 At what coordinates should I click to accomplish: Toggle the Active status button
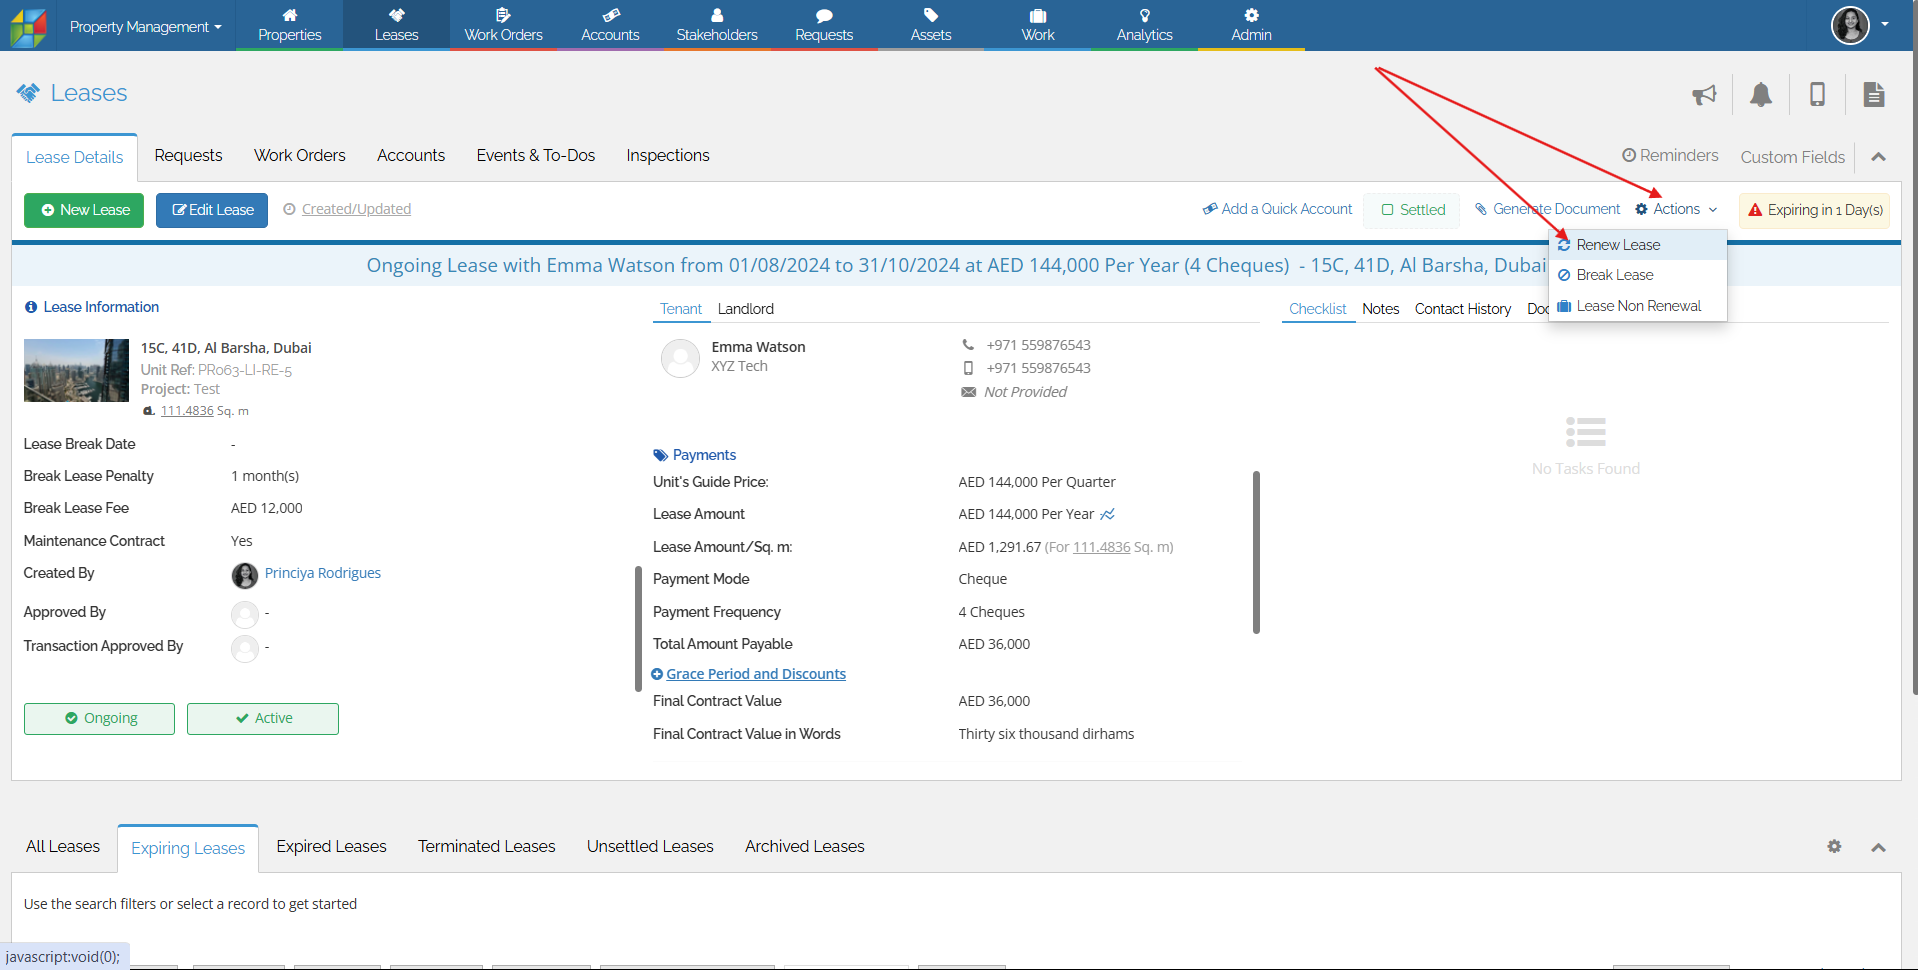[263, 718]
